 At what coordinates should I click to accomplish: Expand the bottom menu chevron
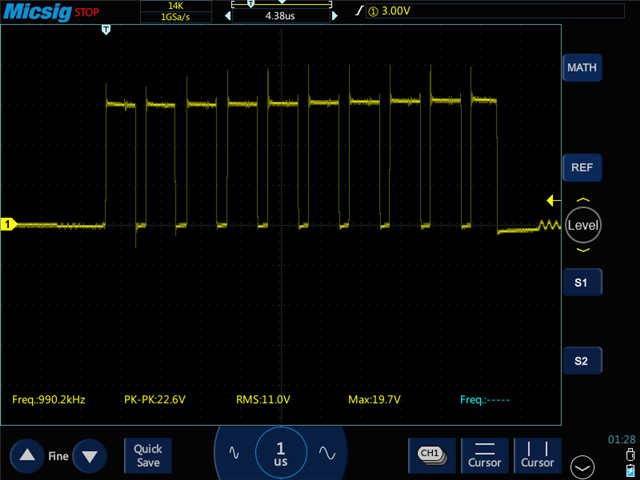(582, 467)
